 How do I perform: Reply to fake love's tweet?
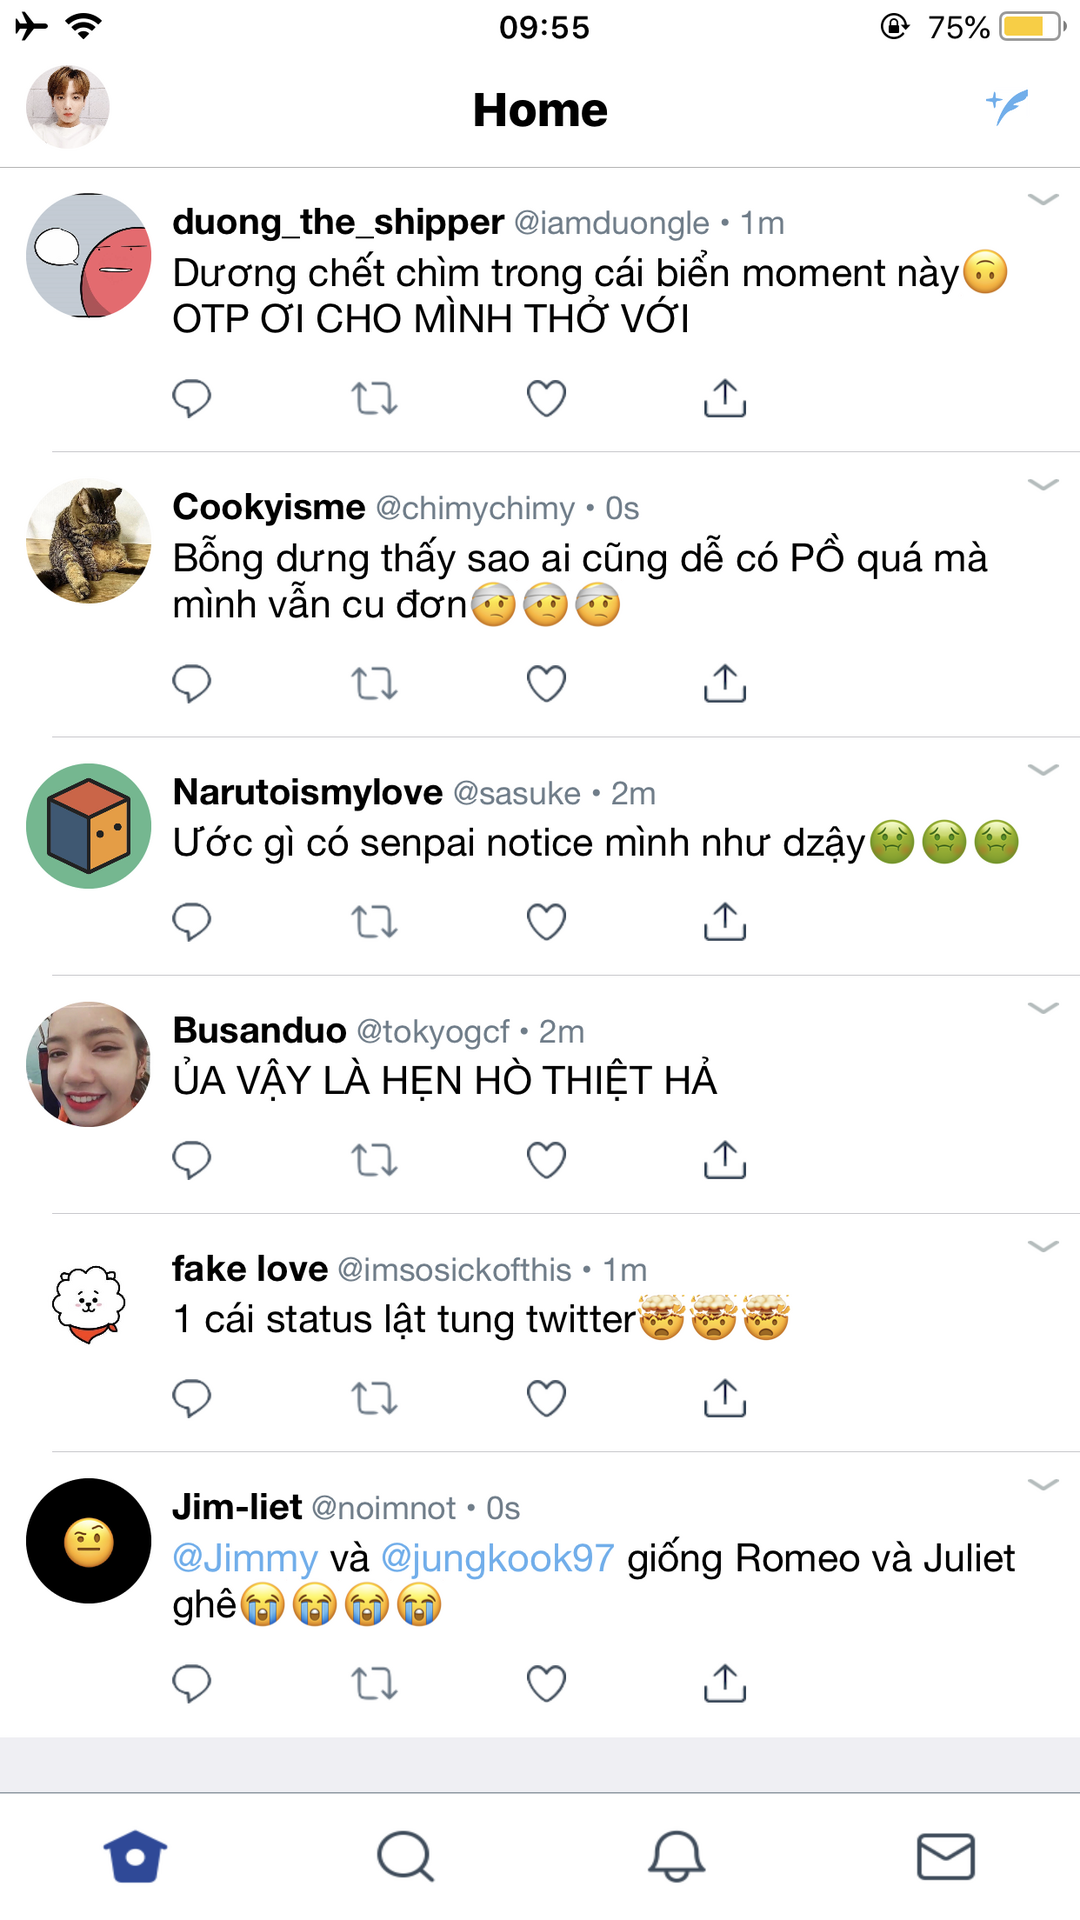point(191,1398)
